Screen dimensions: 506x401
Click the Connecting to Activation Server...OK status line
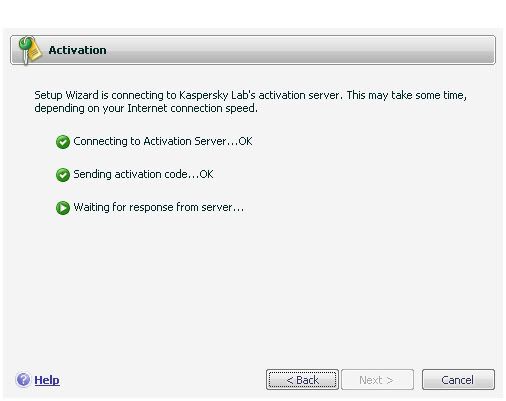click(163, 141)
